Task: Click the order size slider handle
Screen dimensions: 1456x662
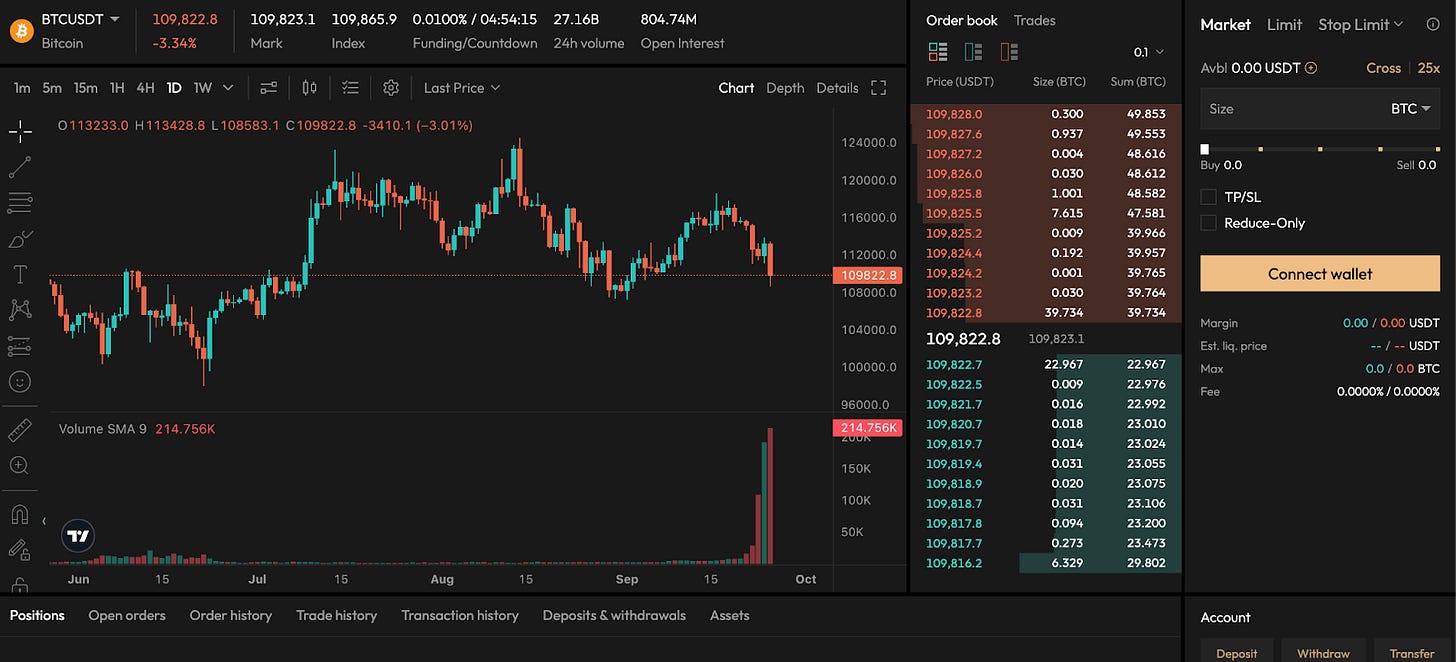Action: click(x=1205, y=149)
